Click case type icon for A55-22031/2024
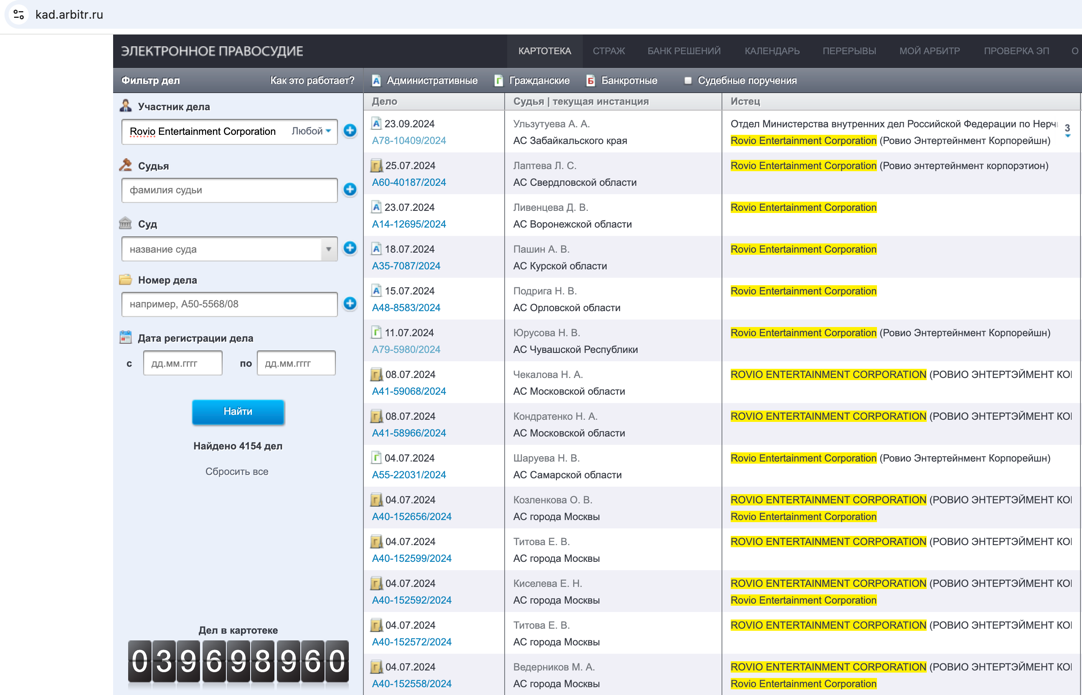This screenshot has width=1082, height=695. pyautogui.click(x=376, y=458)
